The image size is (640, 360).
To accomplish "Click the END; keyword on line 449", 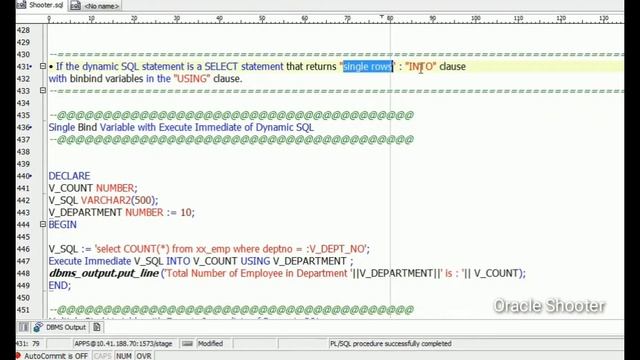I will (x=60, y=285).
